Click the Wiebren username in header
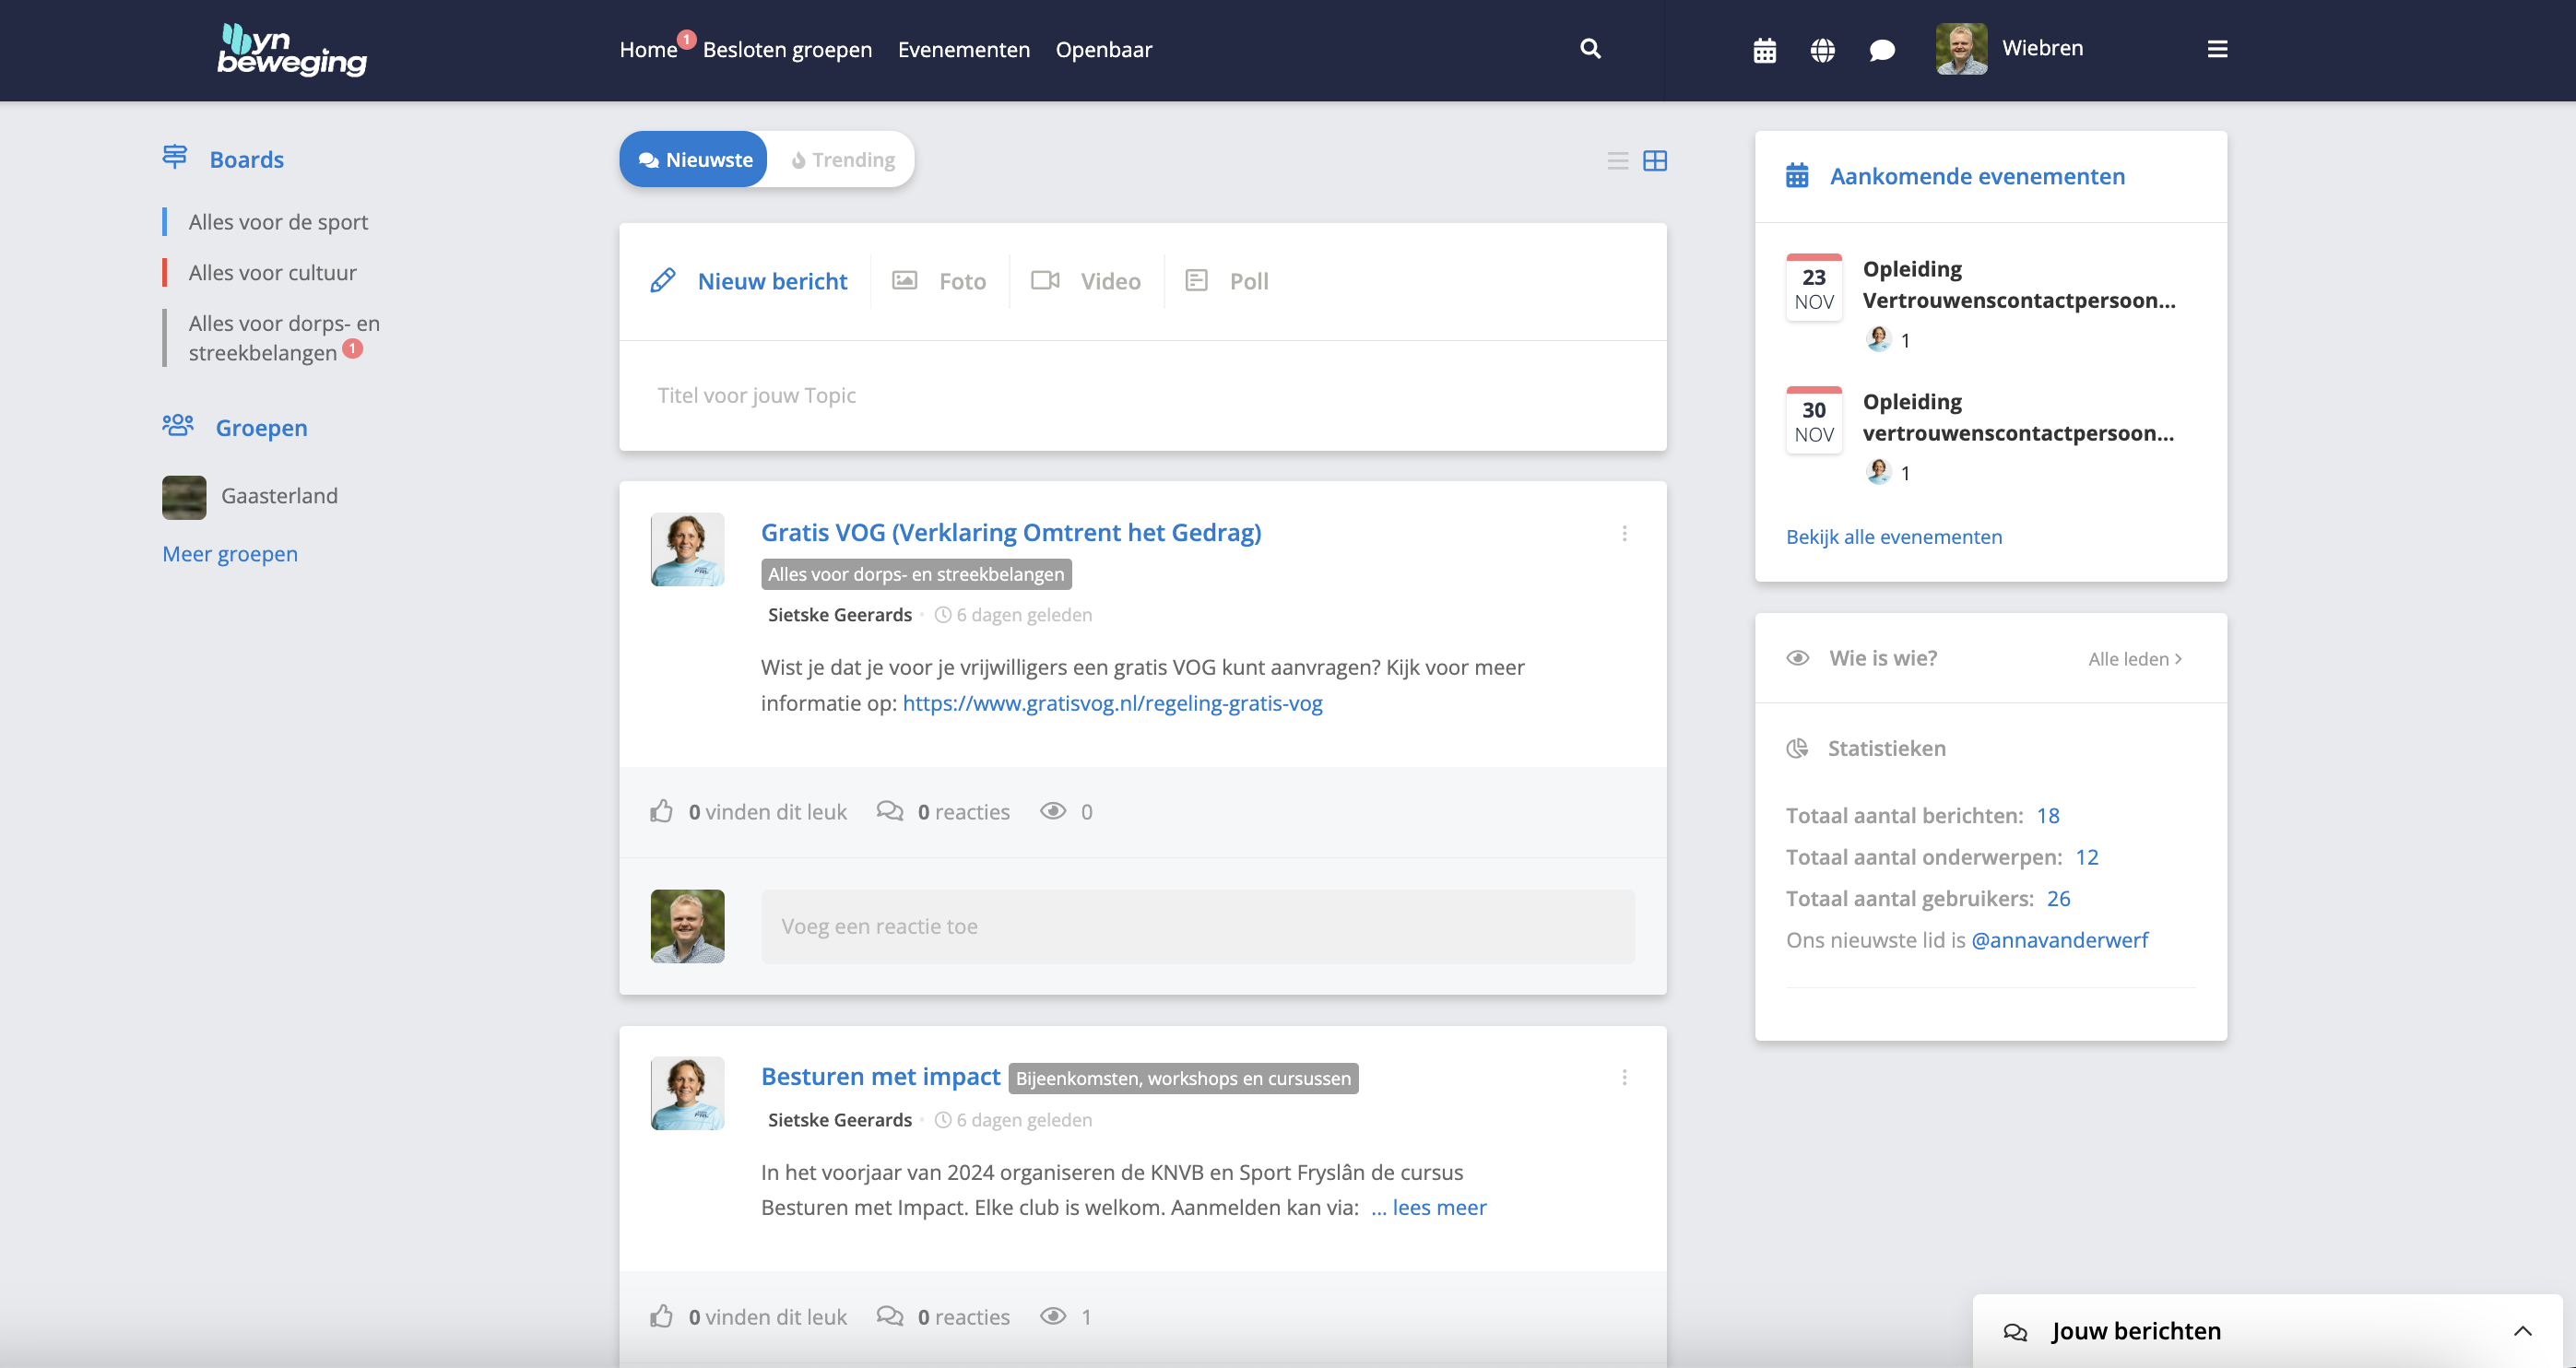This screenshot has height=1368, width=2576. tap(2042, 48)
